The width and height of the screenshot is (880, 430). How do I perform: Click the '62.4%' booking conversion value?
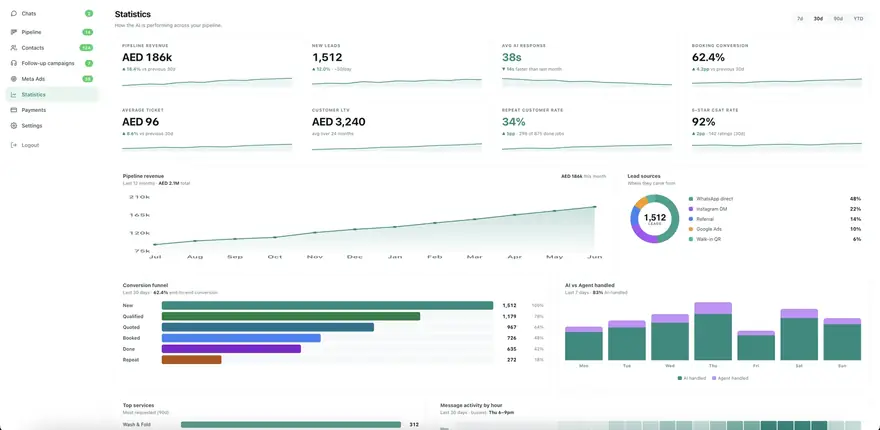[x=708, y=57]
